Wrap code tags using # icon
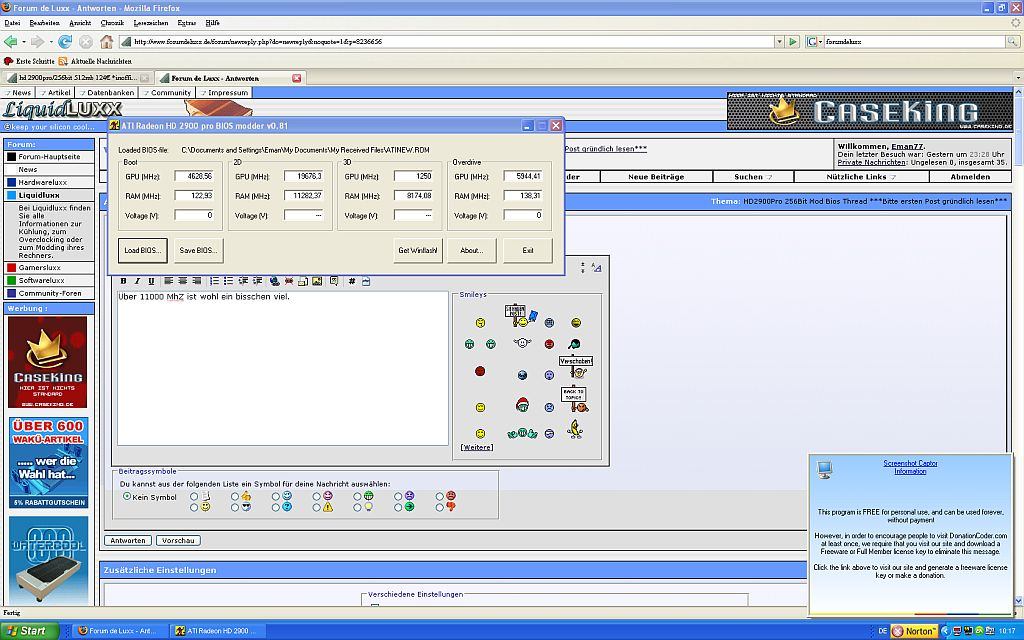 pos(351,281)
